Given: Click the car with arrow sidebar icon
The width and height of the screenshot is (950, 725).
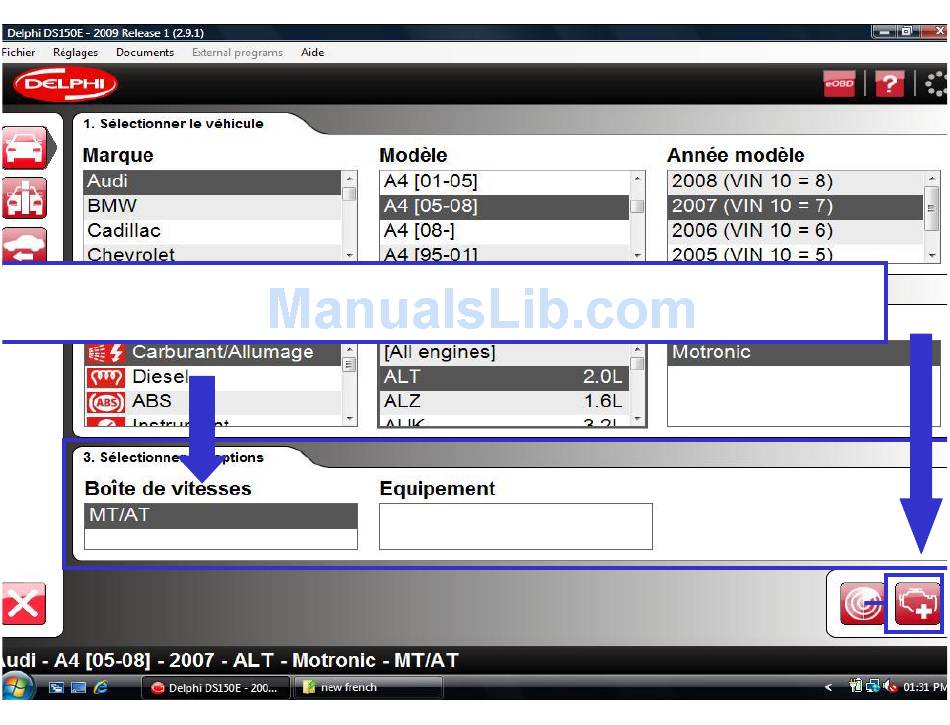Looking at the screenshot, I should (x=25, y=245).
